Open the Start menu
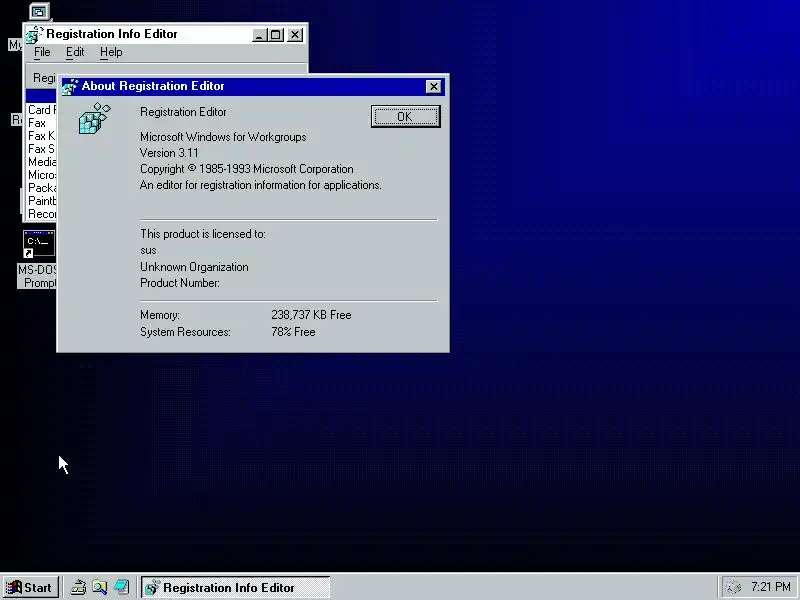800x600 pixels. 31,588
